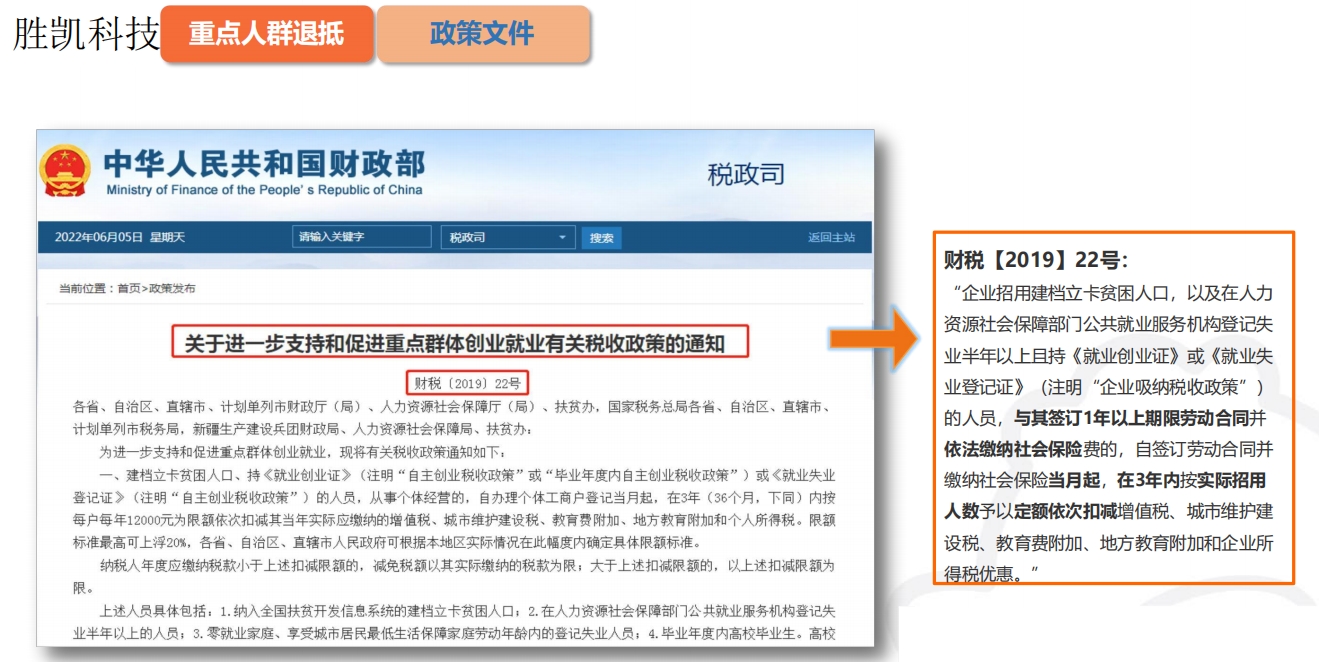Click the red-boxed notice title heading
This screenshot has height=662, width=1319.
click(454, 344)
